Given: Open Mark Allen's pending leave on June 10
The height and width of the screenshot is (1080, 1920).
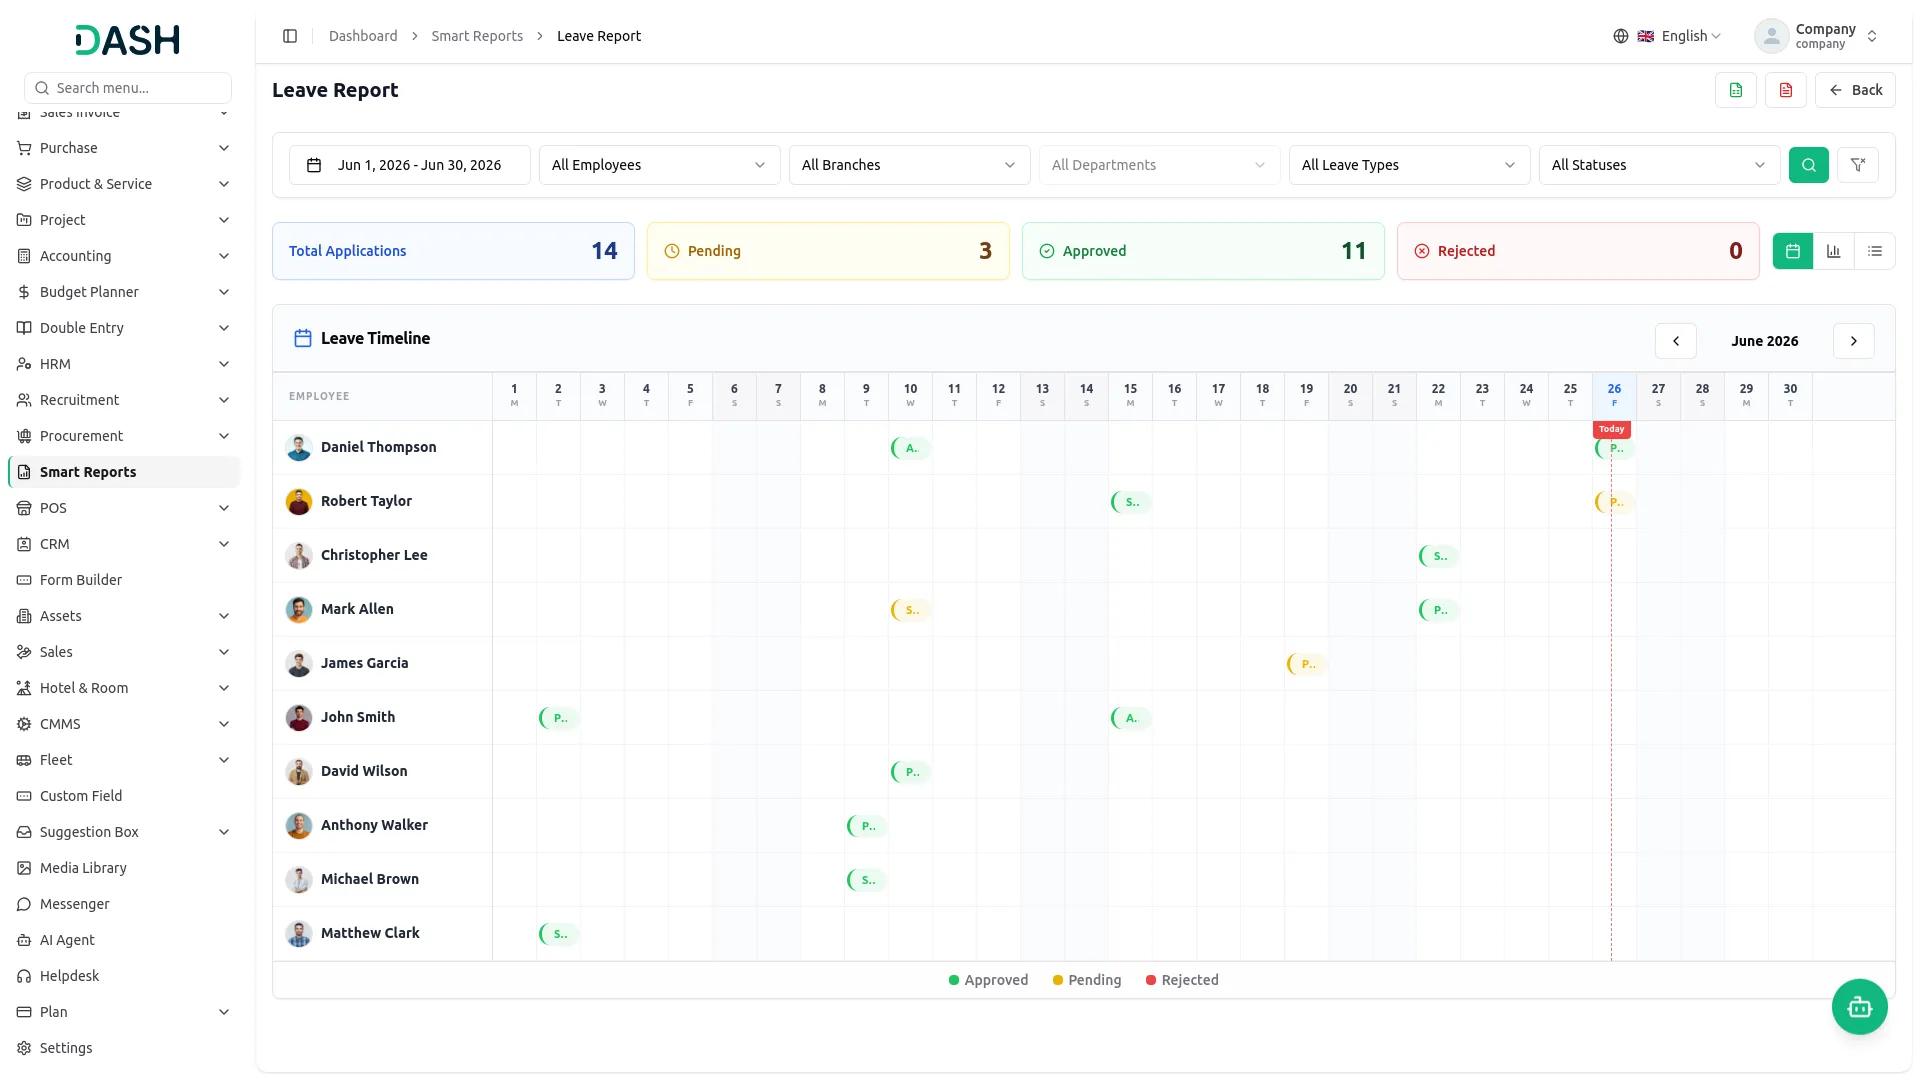Looking at the screenshot, I should pos(911,610).
